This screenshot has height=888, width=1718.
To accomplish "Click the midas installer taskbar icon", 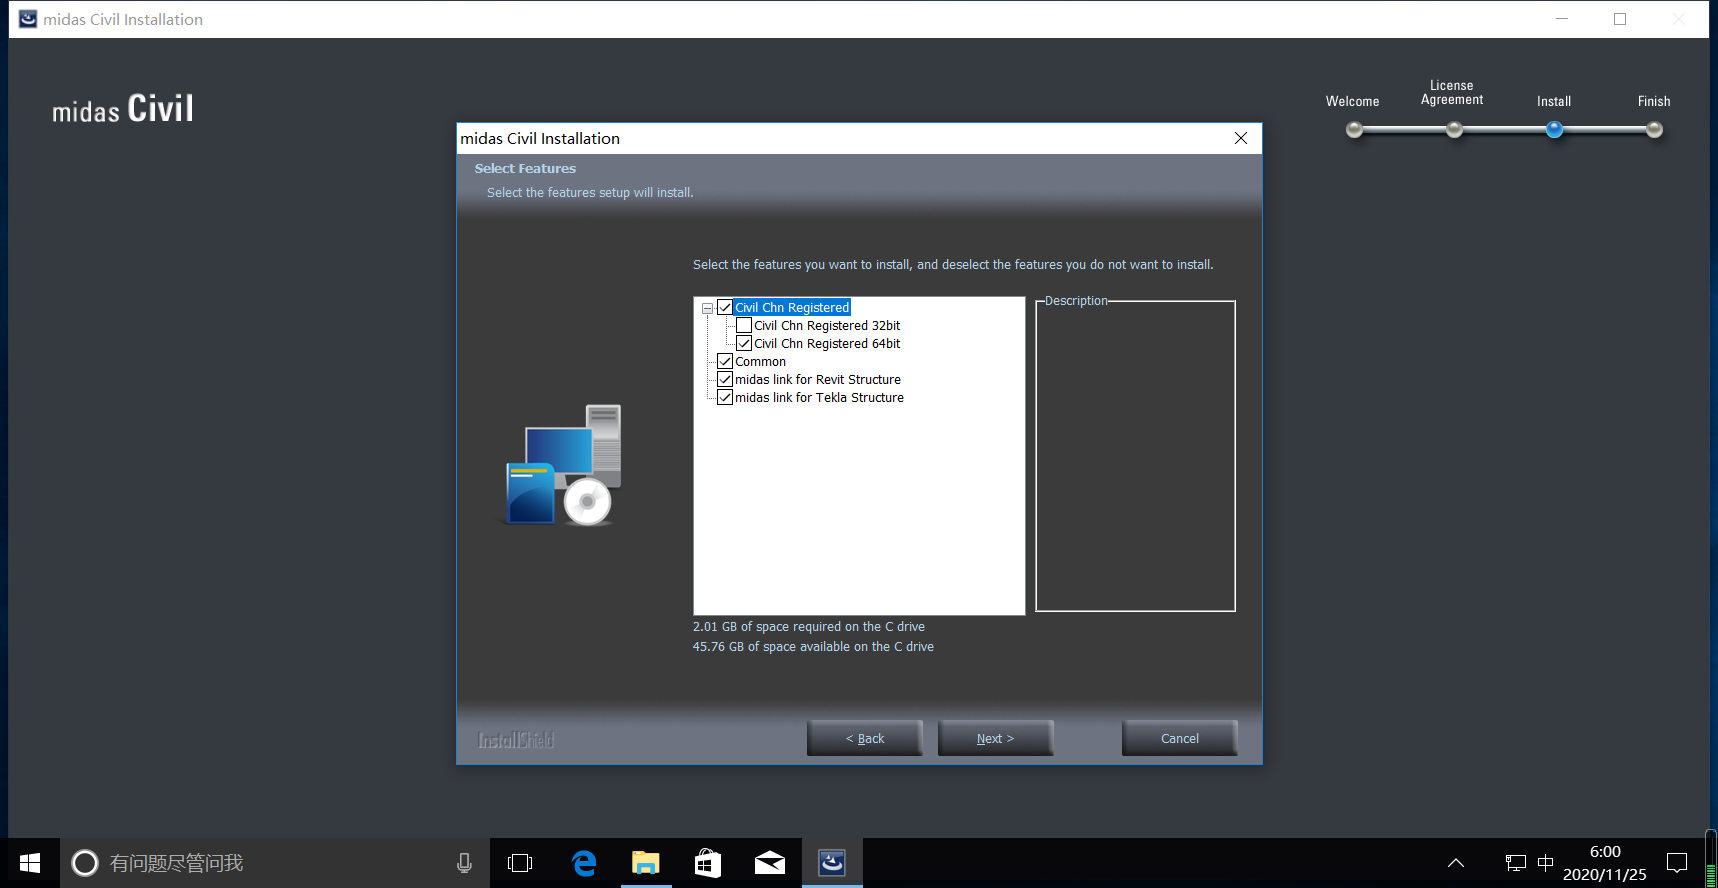I will pos(832,863).
